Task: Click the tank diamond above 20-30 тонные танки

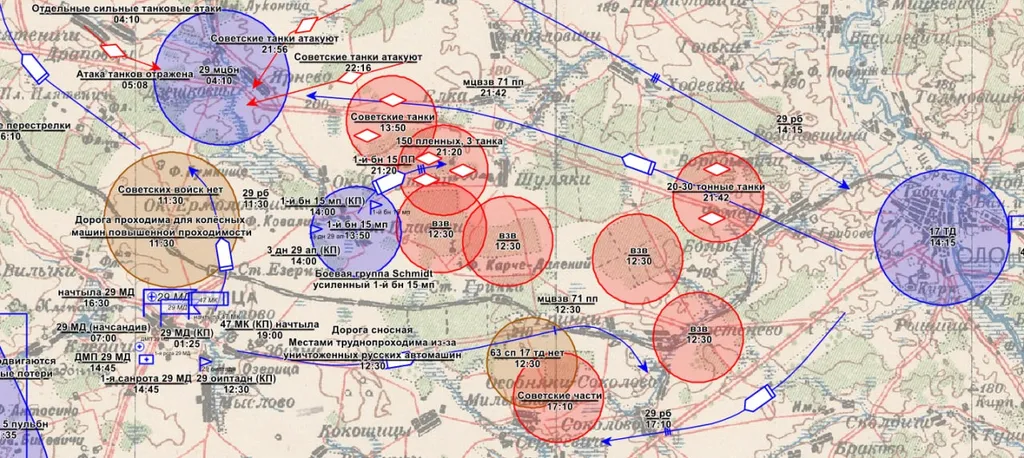Action: click(x=718, y=169)
